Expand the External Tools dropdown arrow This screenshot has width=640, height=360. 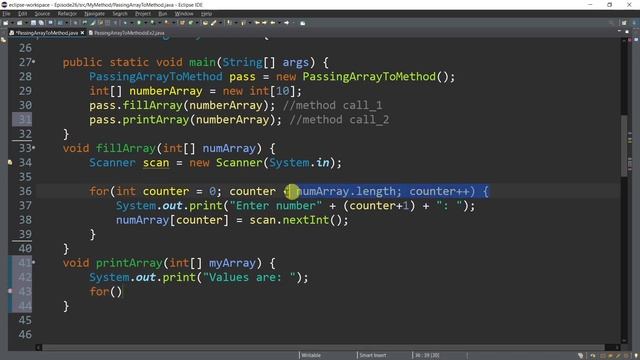173,23
